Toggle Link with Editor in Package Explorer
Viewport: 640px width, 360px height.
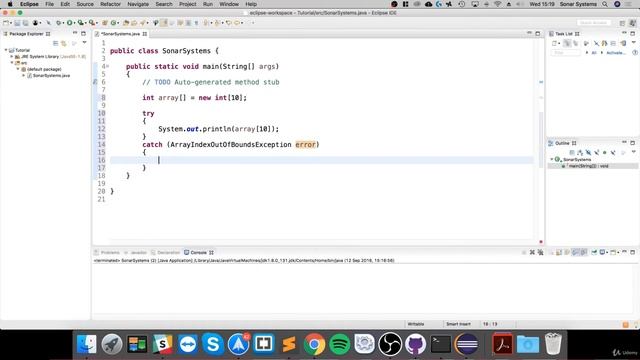(64, 43)
